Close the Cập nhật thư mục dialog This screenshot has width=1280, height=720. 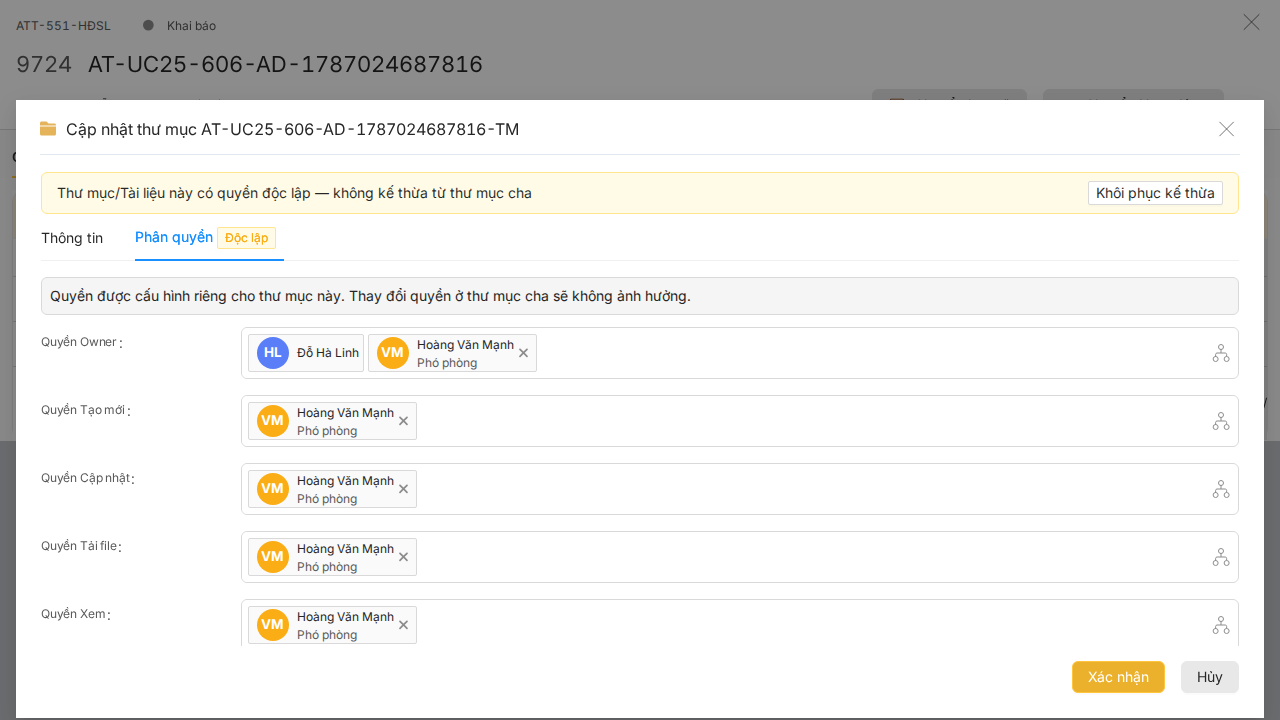1227,129
